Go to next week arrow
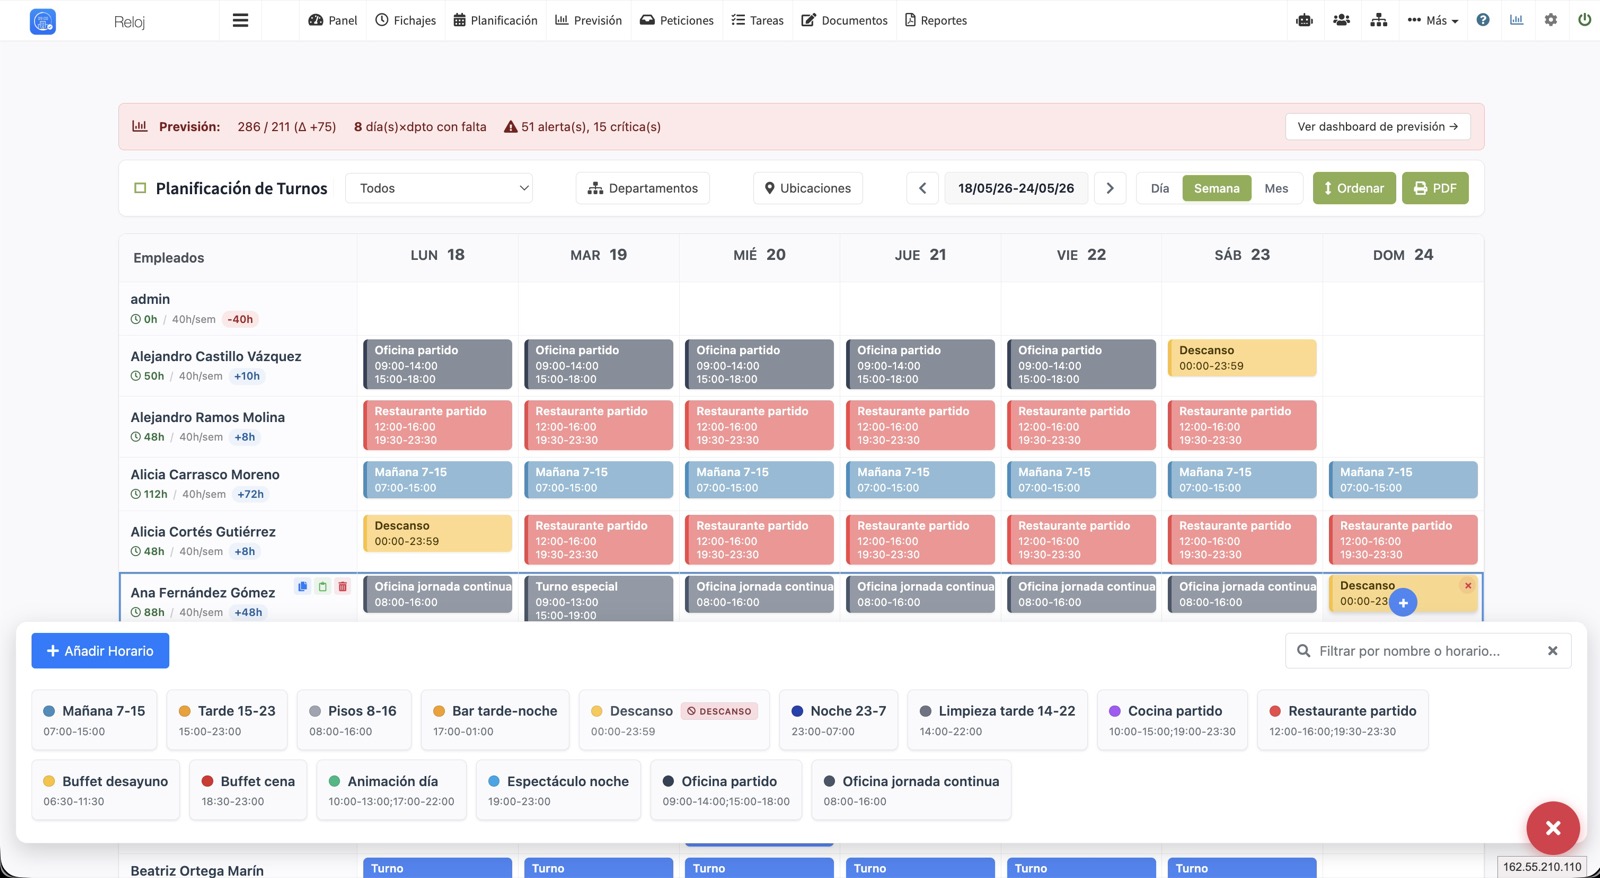This screenshot has height=878, width=1600. [1110, 188]
